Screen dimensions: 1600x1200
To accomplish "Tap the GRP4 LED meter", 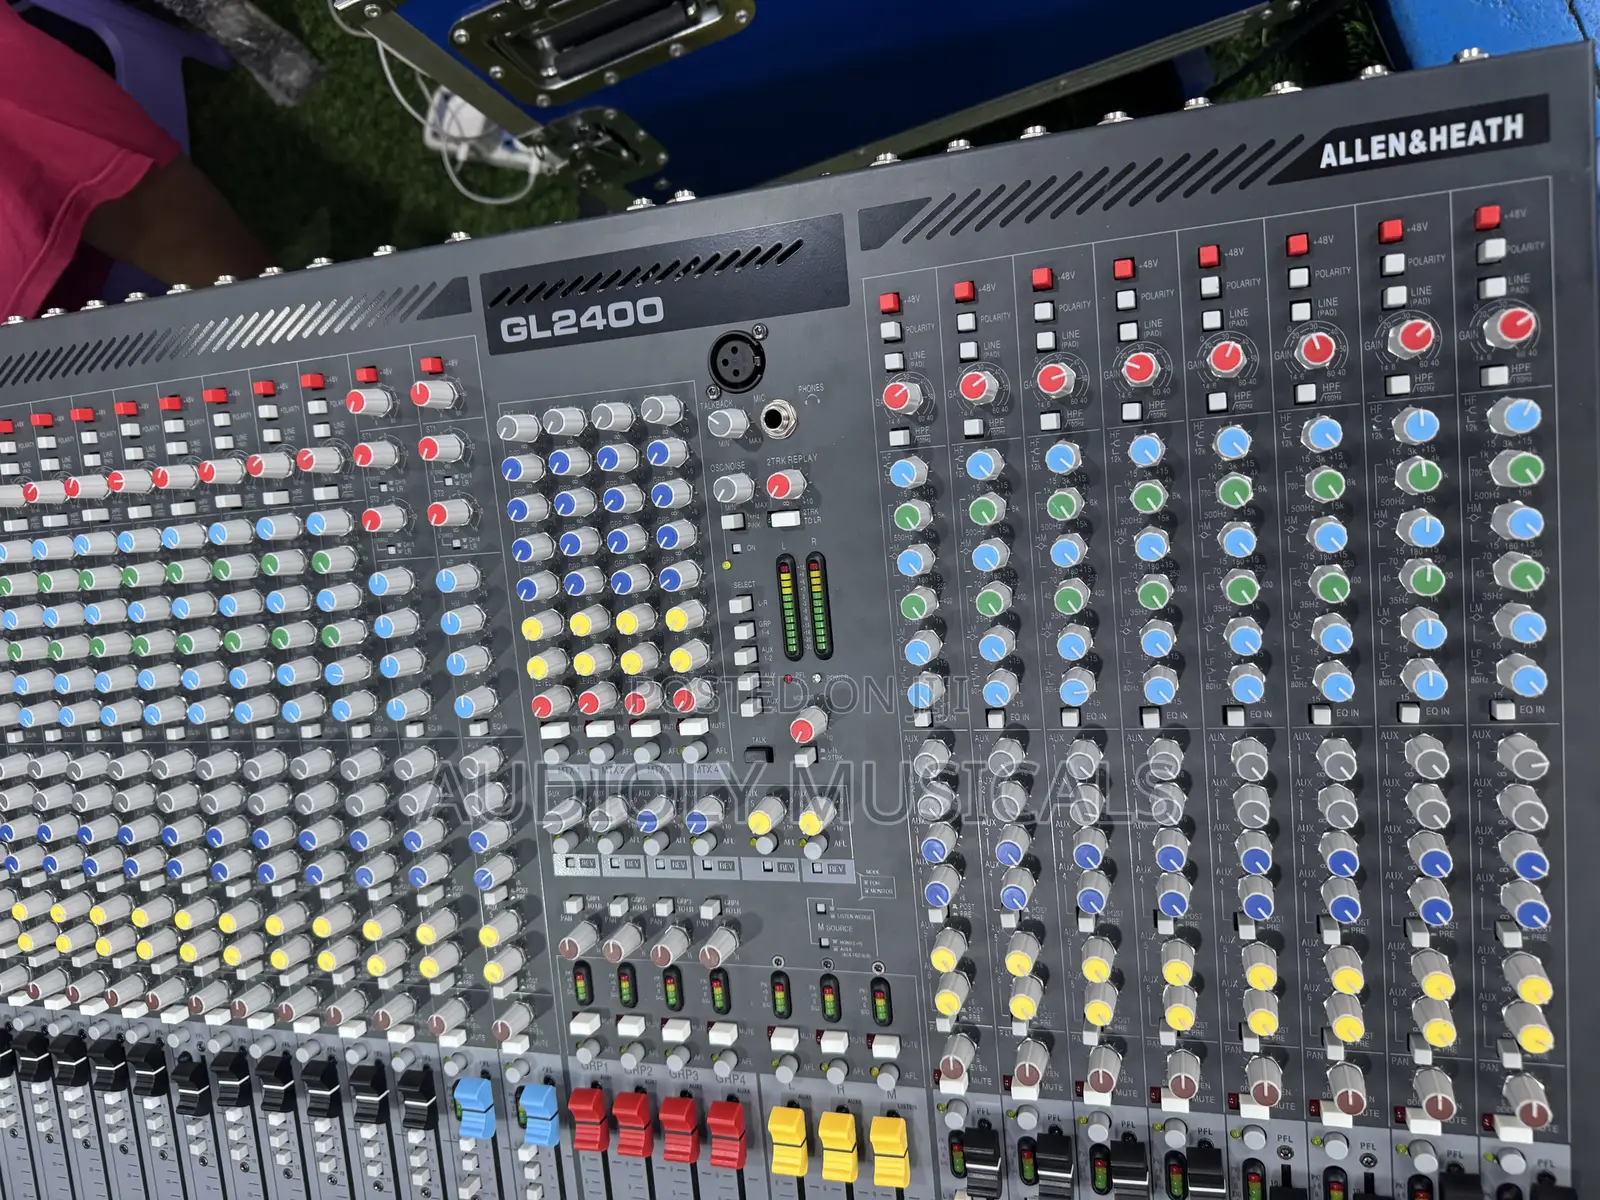I will coord(718,992).
